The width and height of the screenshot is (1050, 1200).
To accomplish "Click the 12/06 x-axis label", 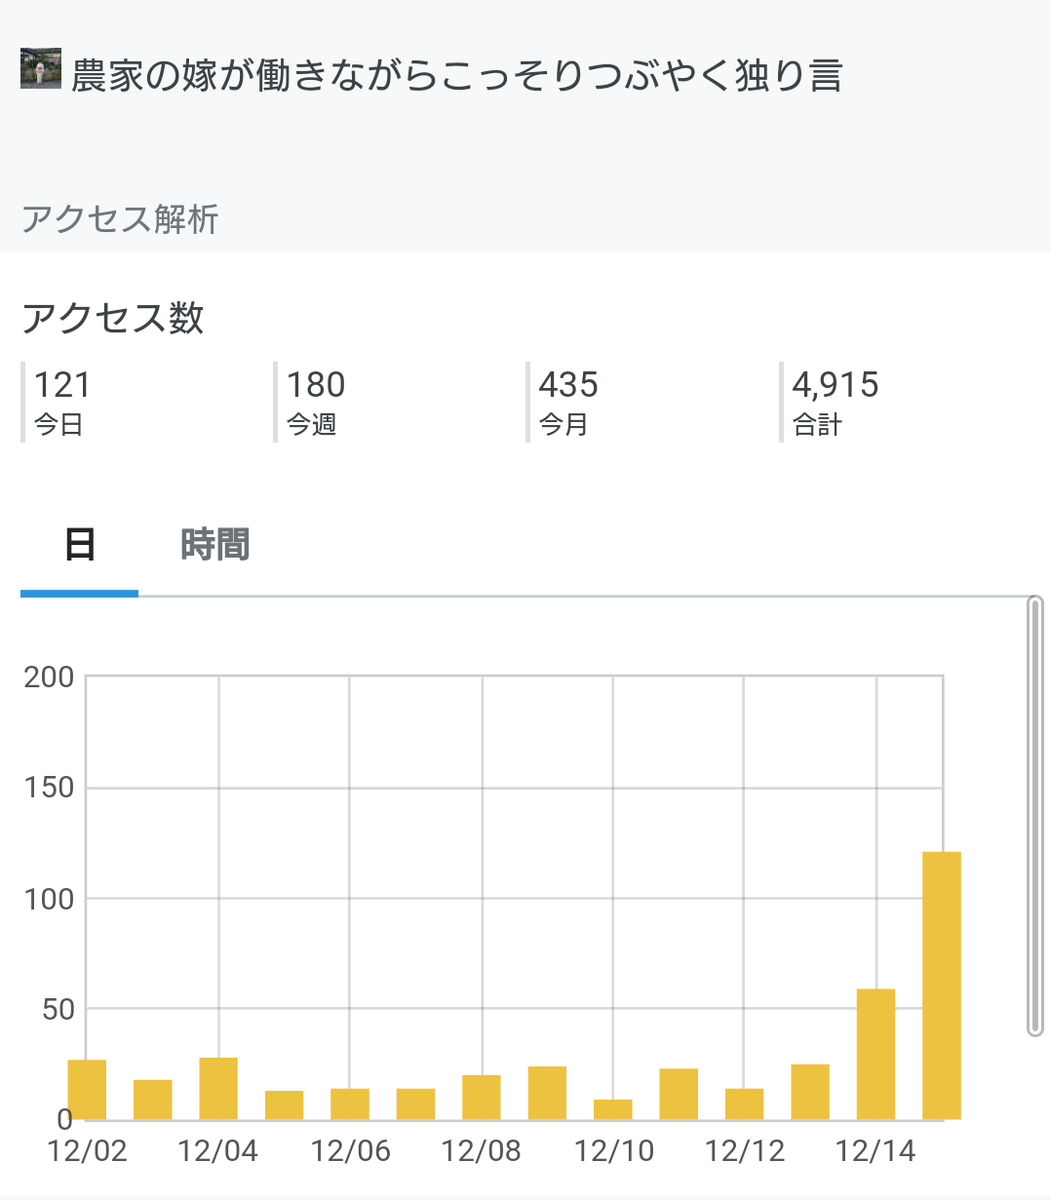I will [x=350, y=1151].
